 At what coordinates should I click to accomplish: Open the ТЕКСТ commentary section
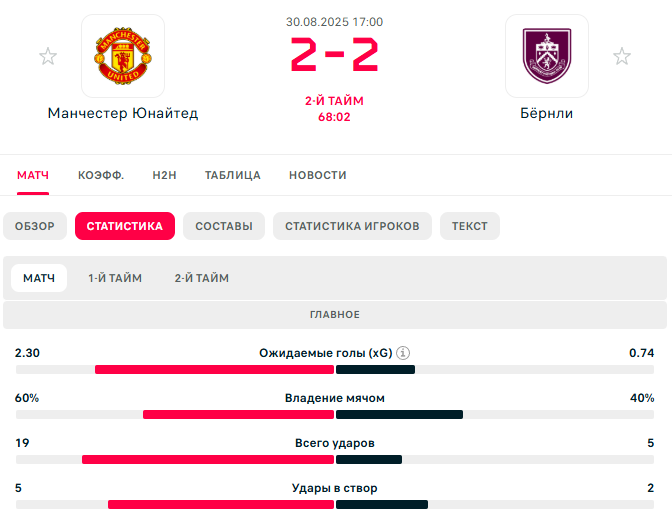click(470, 226)
